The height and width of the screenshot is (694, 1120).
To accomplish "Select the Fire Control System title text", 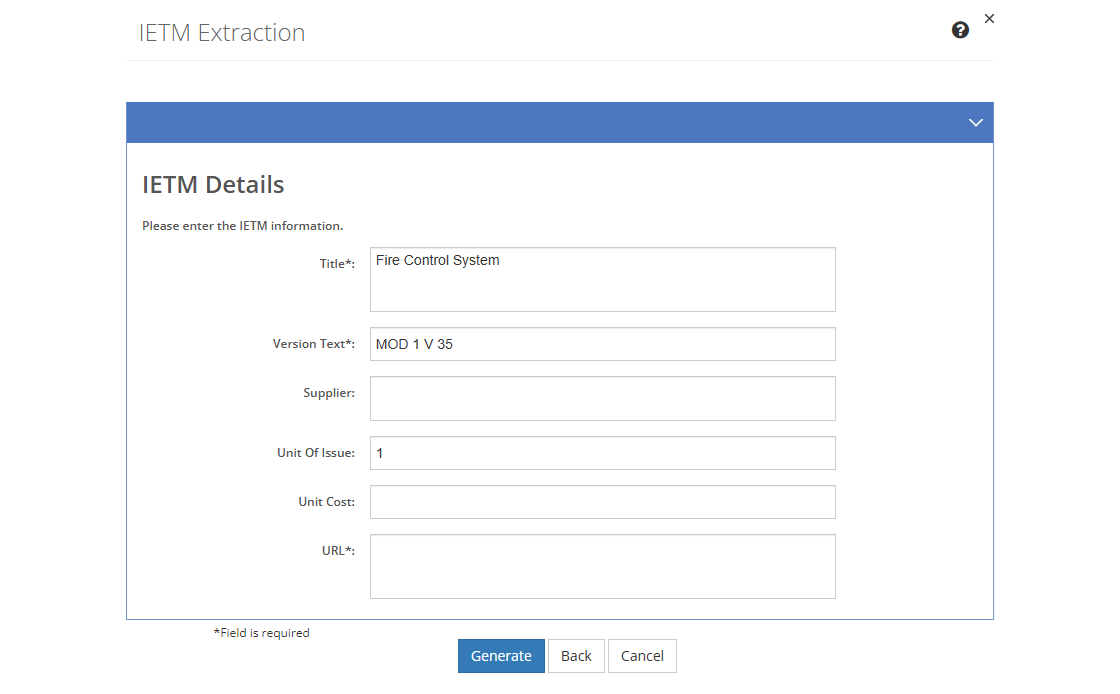I will 436,260.
